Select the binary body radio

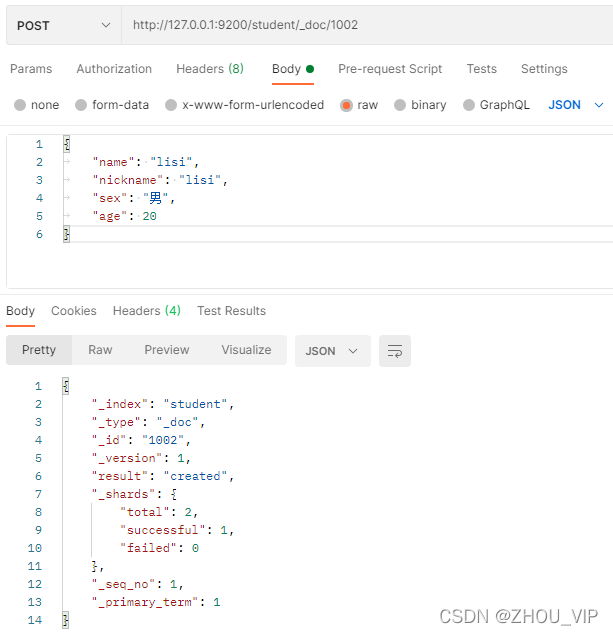coord(400,105)
